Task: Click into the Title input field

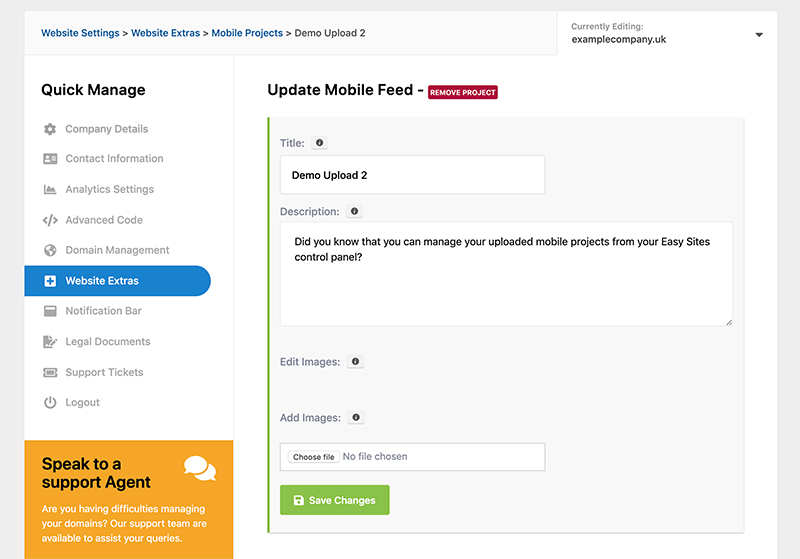Action: 412,175
